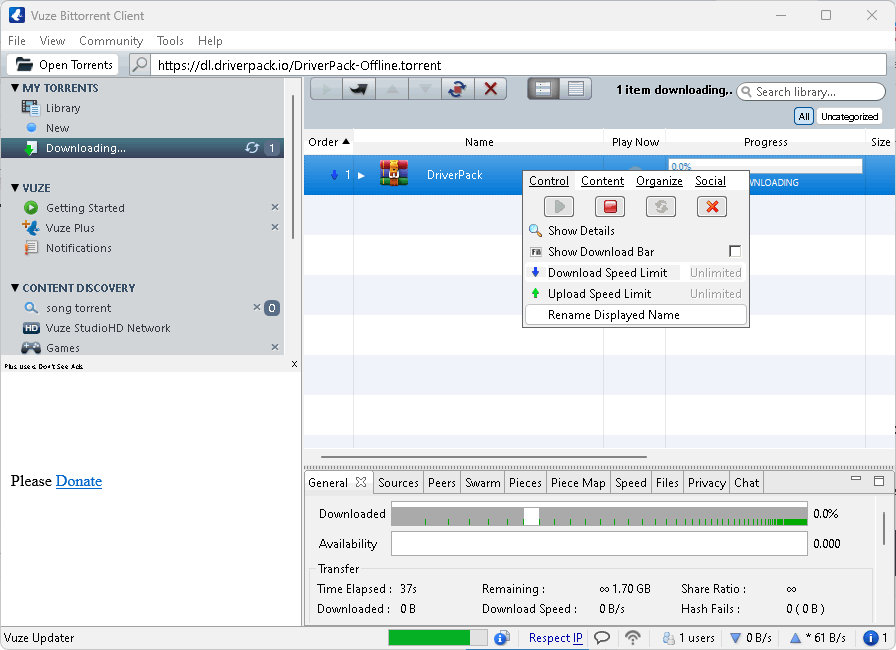This screenshot has width=896, height=650.
Task: Click the red X delete button in popup
Action: [712, 206]
